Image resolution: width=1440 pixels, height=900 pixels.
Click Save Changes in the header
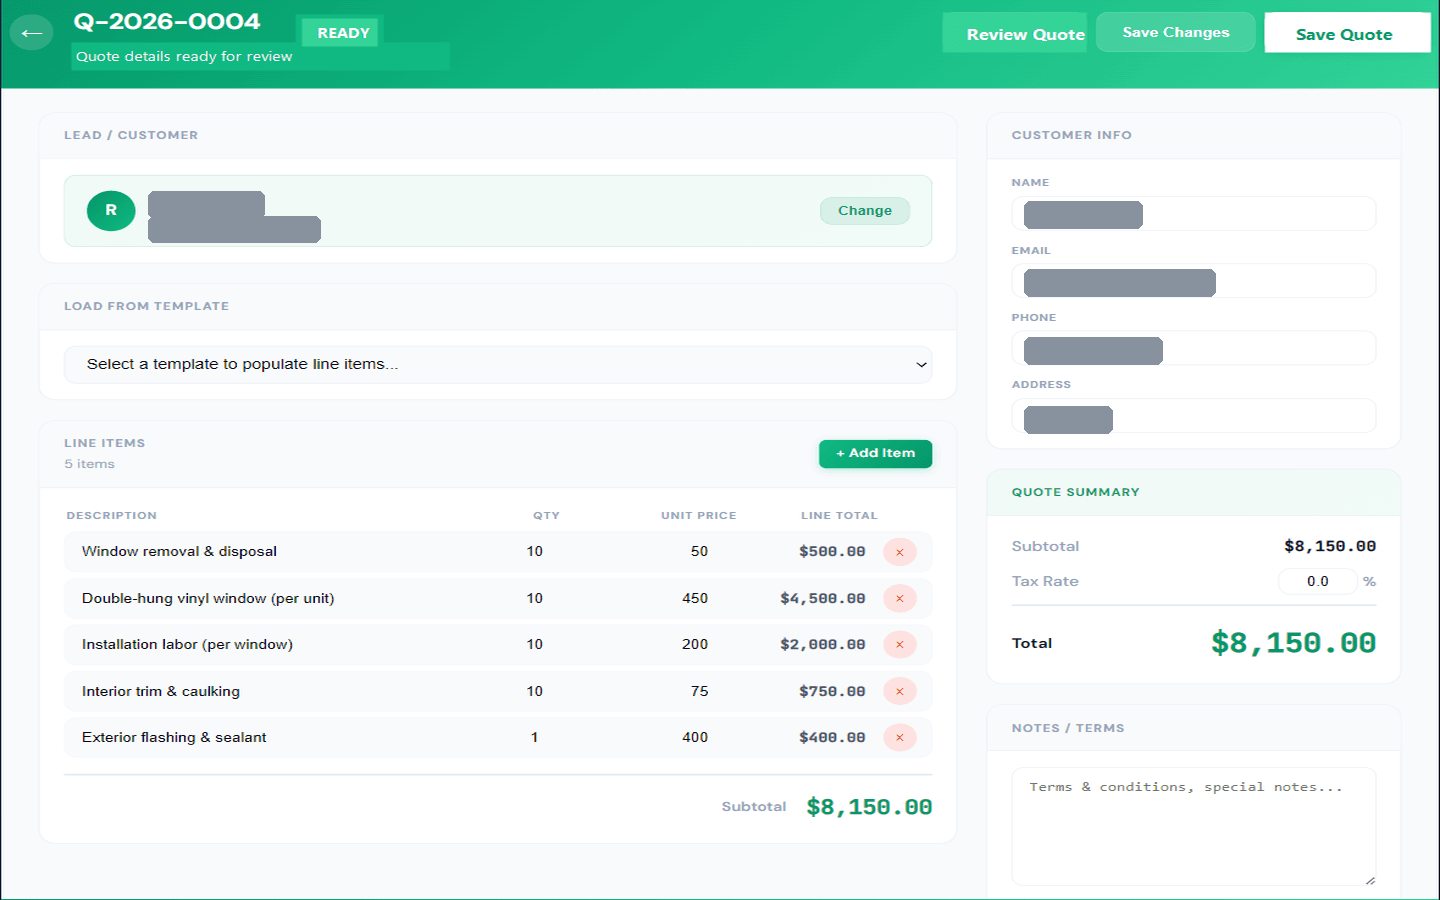pyautogui.click(x=1175, y=32)
